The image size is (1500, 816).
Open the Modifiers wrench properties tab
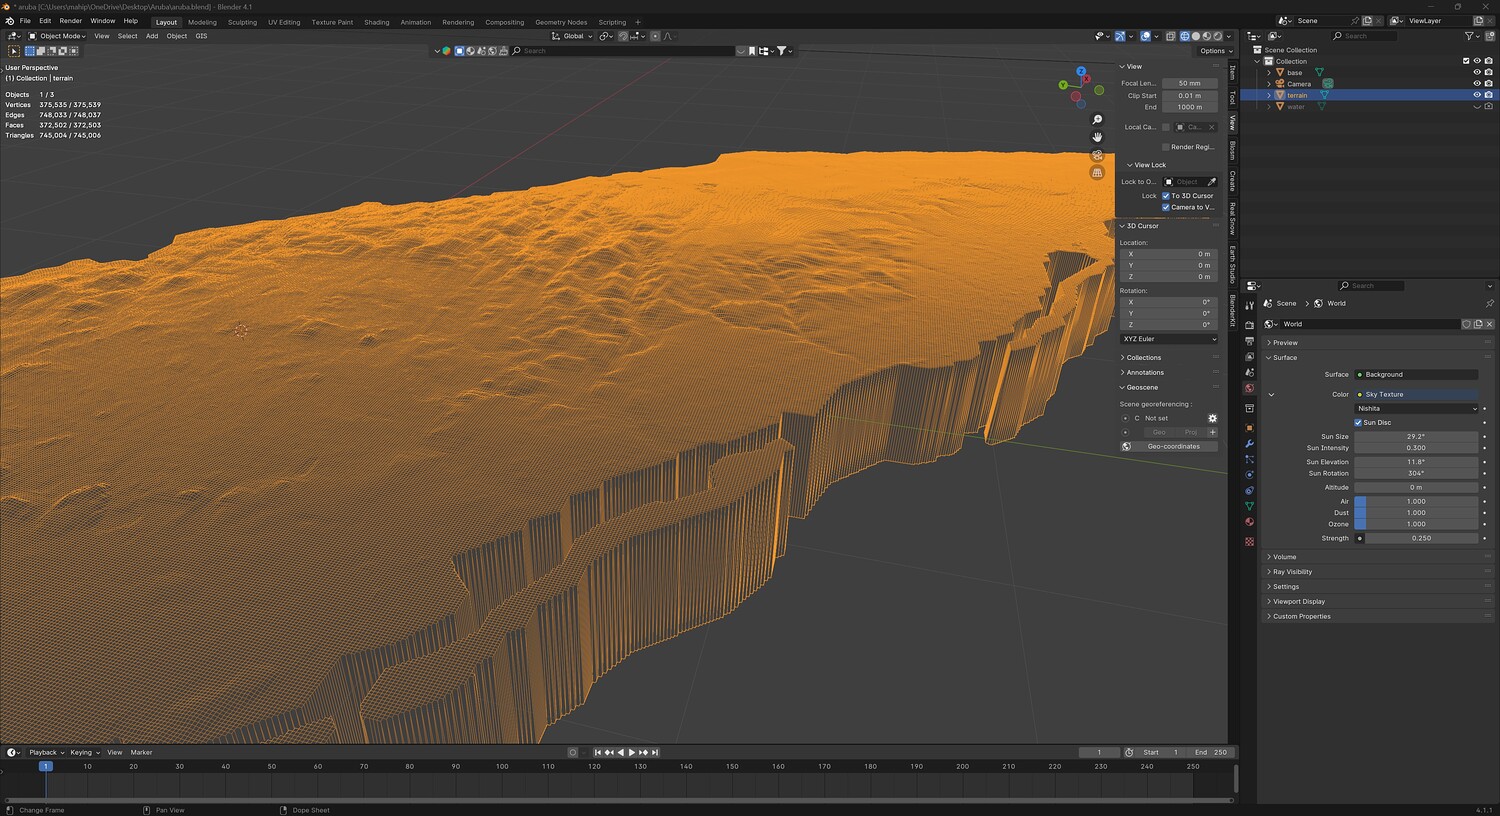click(x=1249, y=444)
